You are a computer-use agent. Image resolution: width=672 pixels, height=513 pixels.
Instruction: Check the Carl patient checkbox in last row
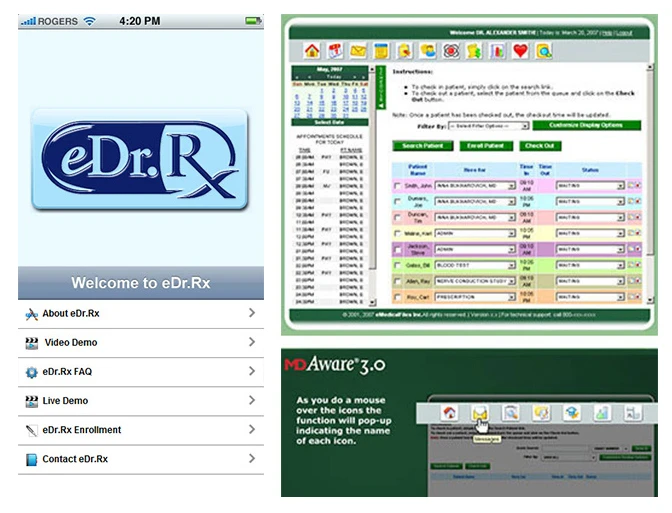tap(397, 297)
